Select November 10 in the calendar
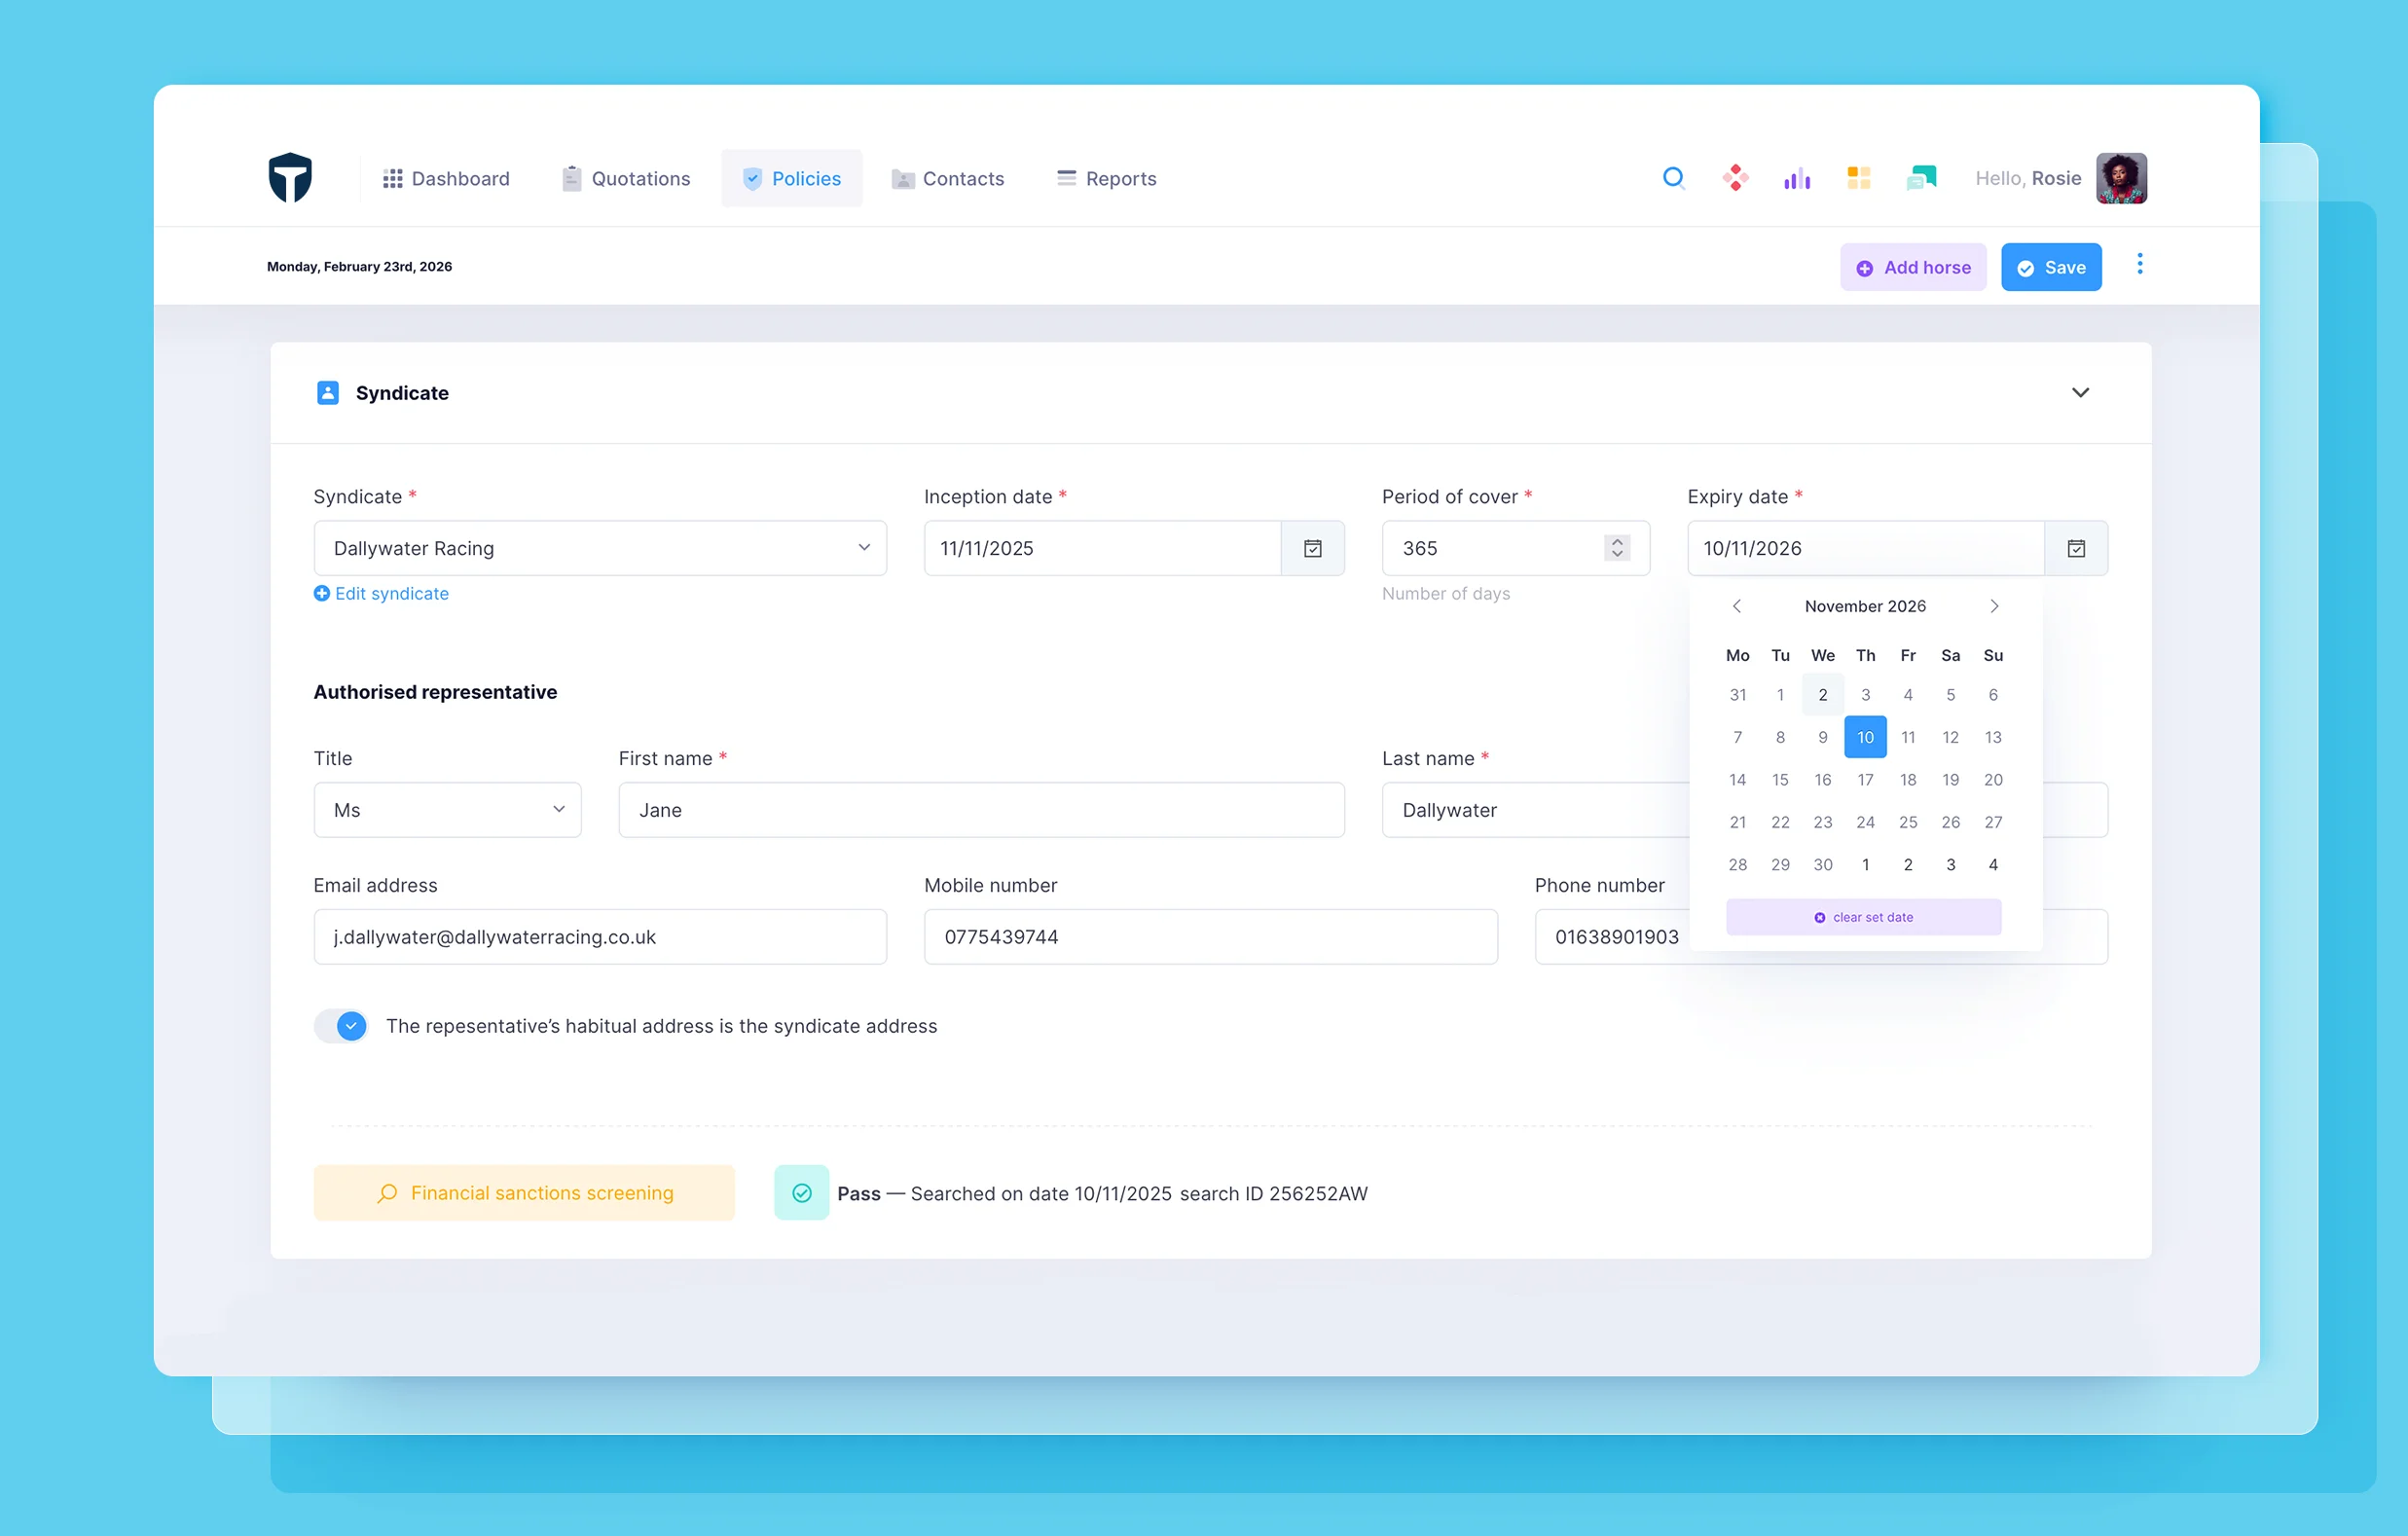The width and height of the screenshot is (2408, 1536). [x=1864, y=737]
